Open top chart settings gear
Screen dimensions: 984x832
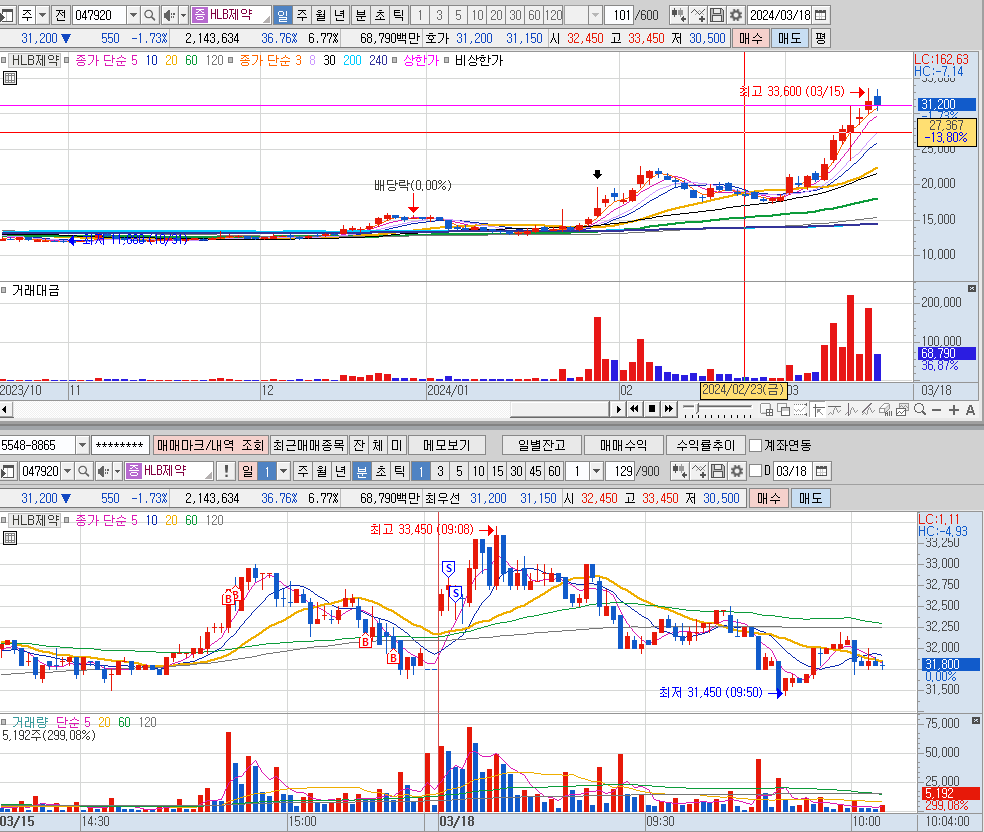click(x=735, y=15)
